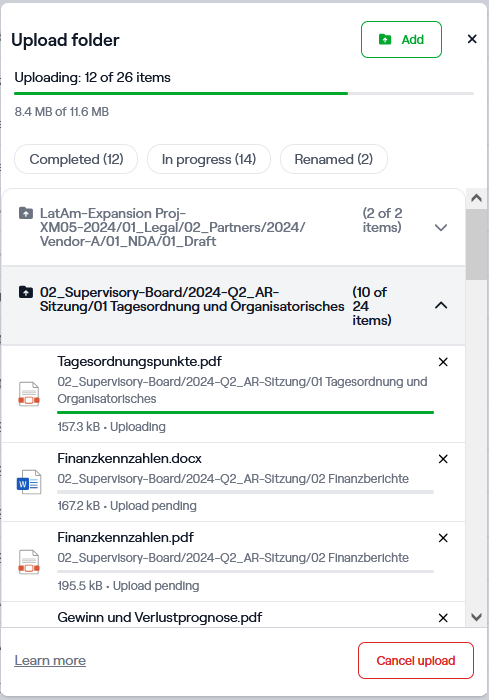Click the Finanzkennzahlen.docx Word file icon
Viewport: 489px width, 700px height.
pos(29,482)
